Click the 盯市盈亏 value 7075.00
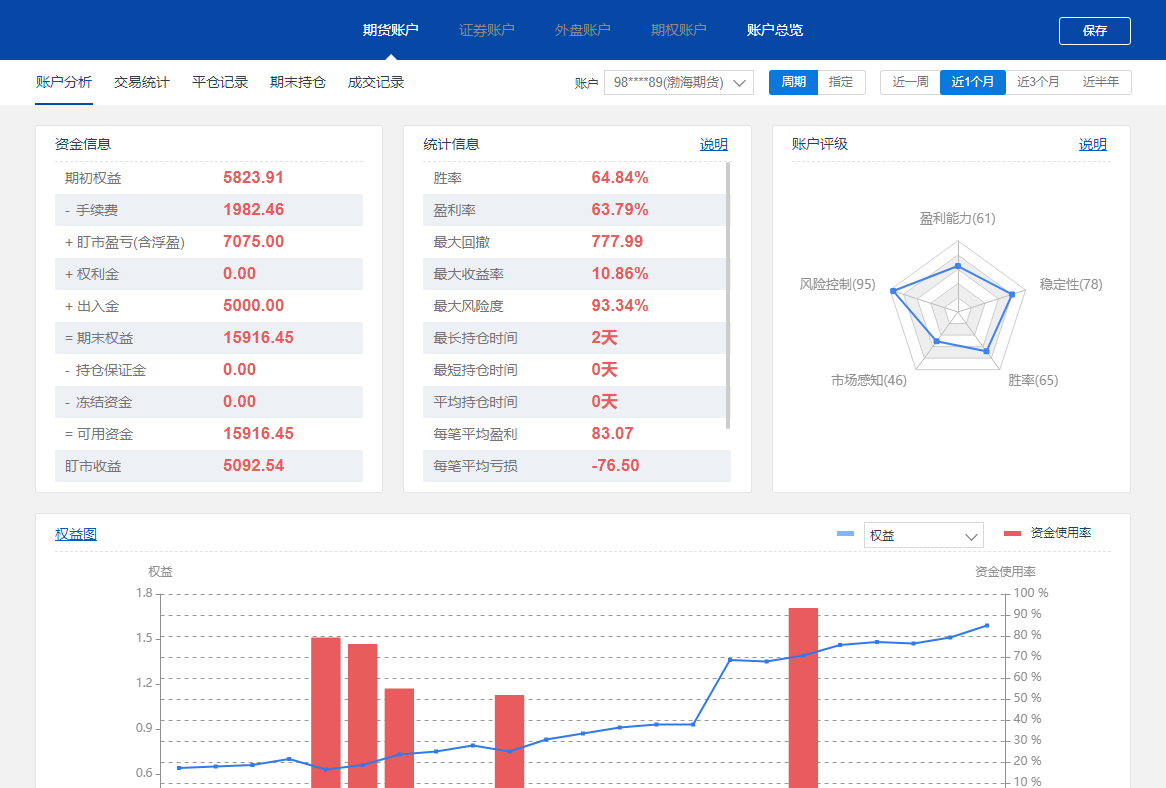 coord(254,242)
